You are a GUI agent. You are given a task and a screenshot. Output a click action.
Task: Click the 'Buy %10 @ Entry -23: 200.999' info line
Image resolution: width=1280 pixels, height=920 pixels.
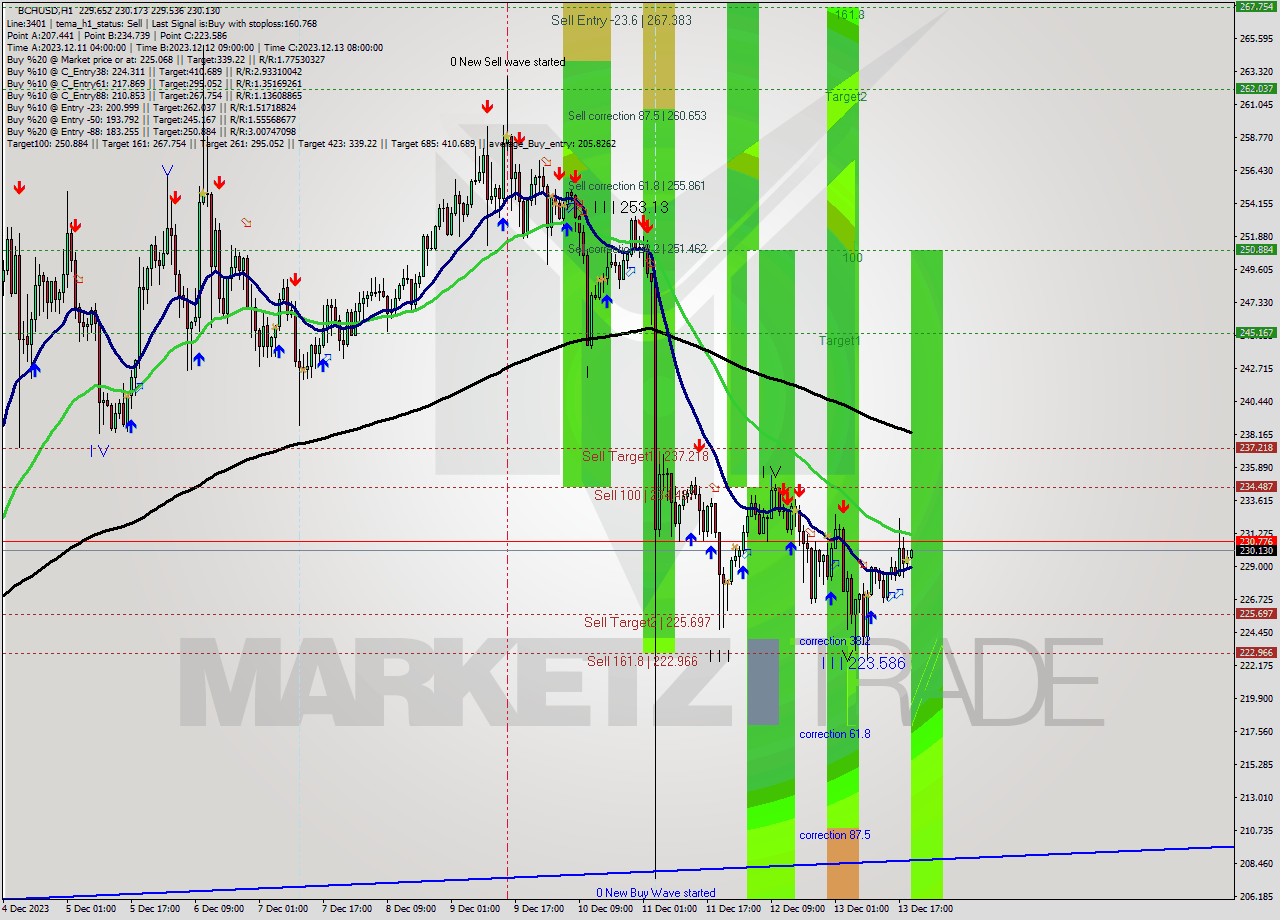(x=150, y=108)
